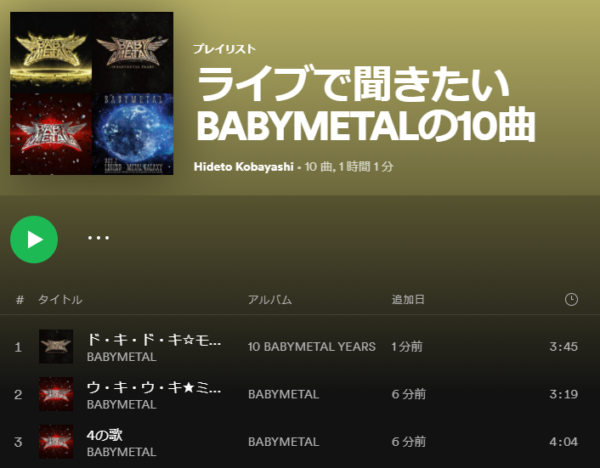Screen dimensions: 600x468
Task: Select the 4の歌 track title
Action: tap(105, 435)
